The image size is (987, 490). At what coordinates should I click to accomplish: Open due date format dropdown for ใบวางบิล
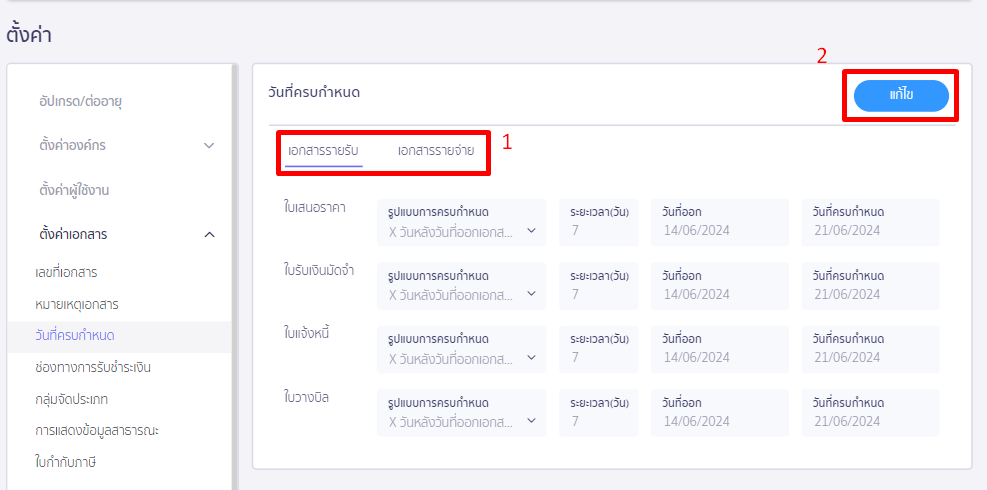point(461,413)
